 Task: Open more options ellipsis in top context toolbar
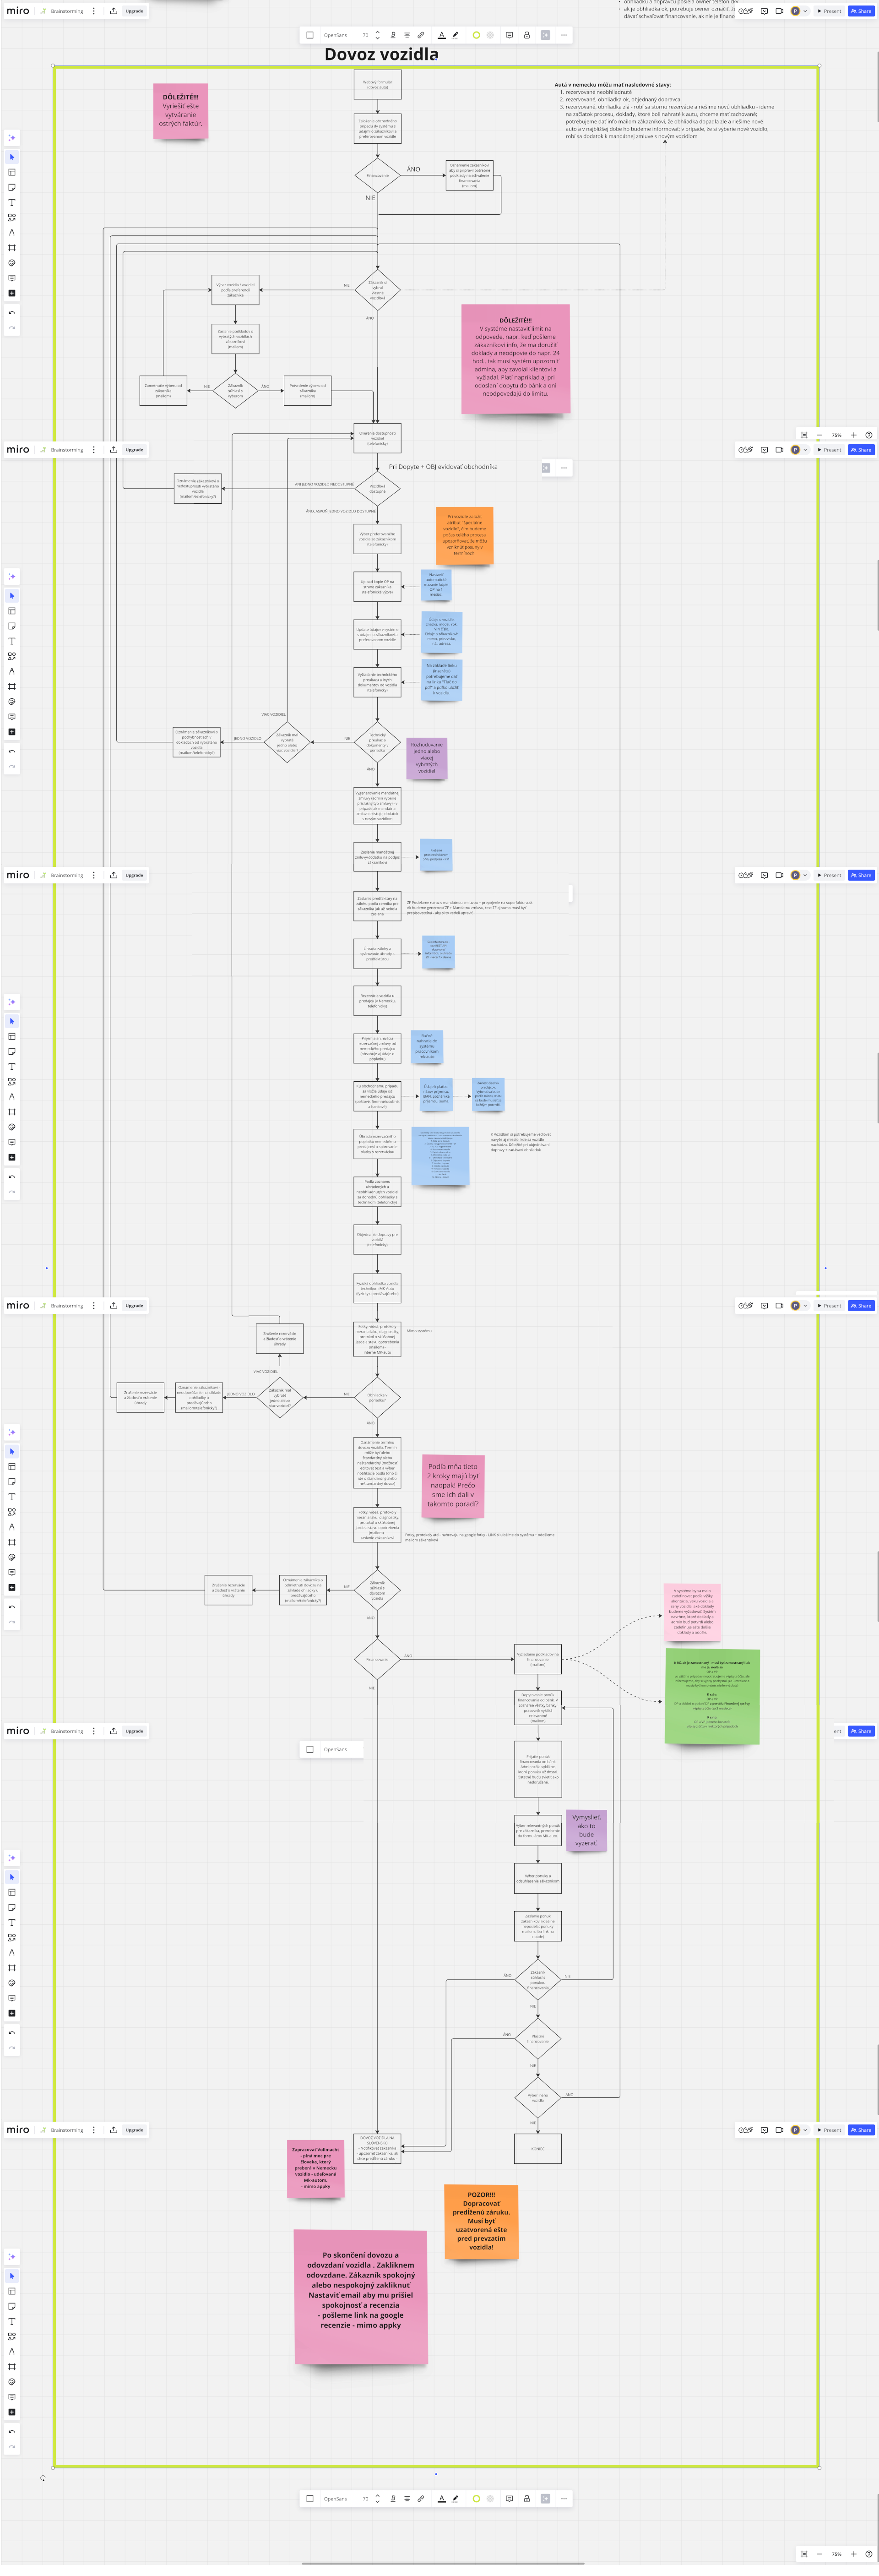pyautogui.click(x=564, y=35)
